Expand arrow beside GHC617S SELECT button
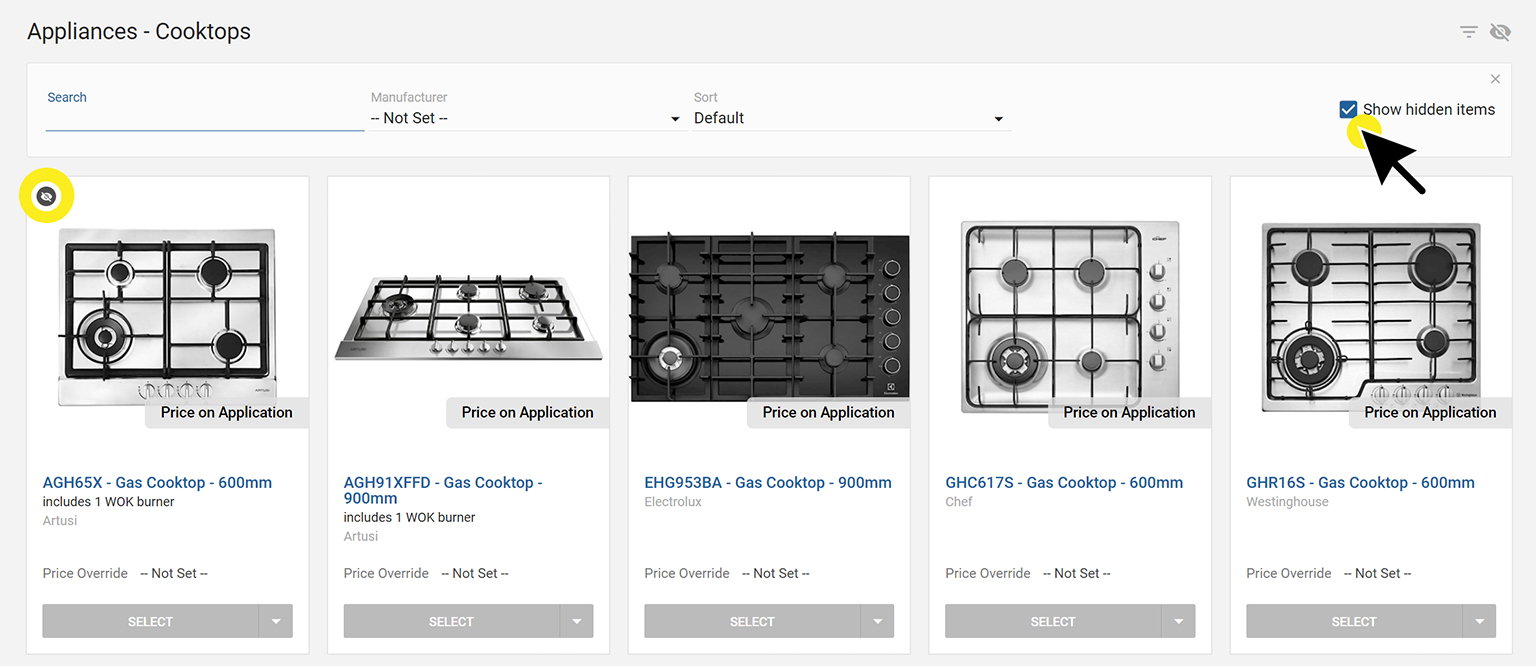This screenshot has width=1536, height=667. 1179,621
